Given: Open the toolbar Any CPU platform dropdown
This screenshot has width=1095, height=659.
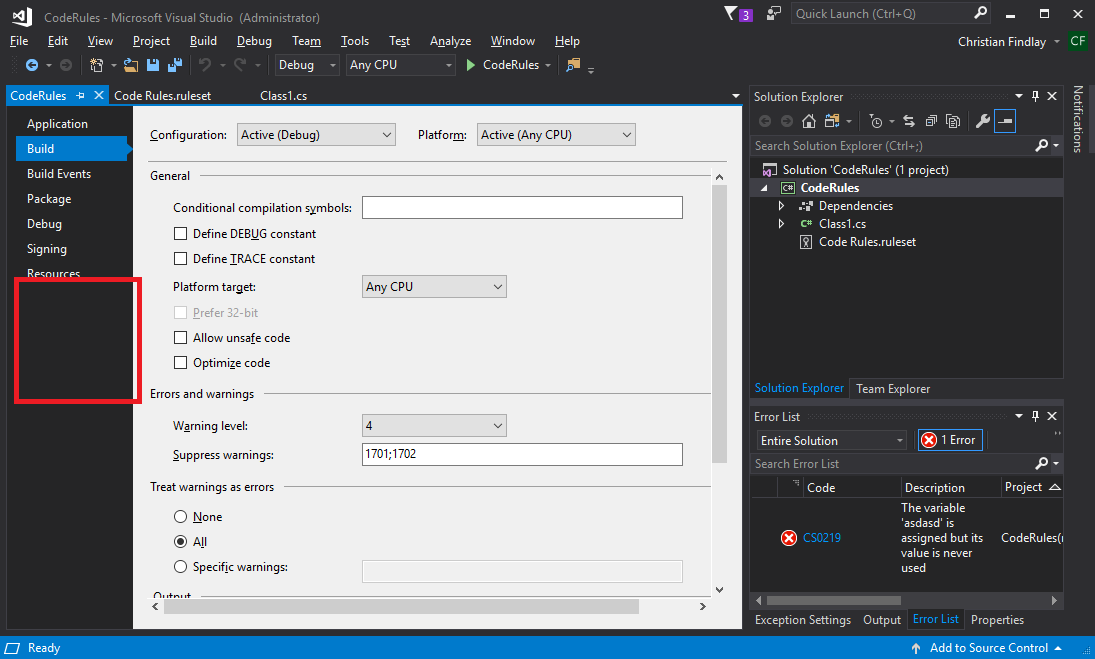Looking at the screenshot, I should coord(401,65).
